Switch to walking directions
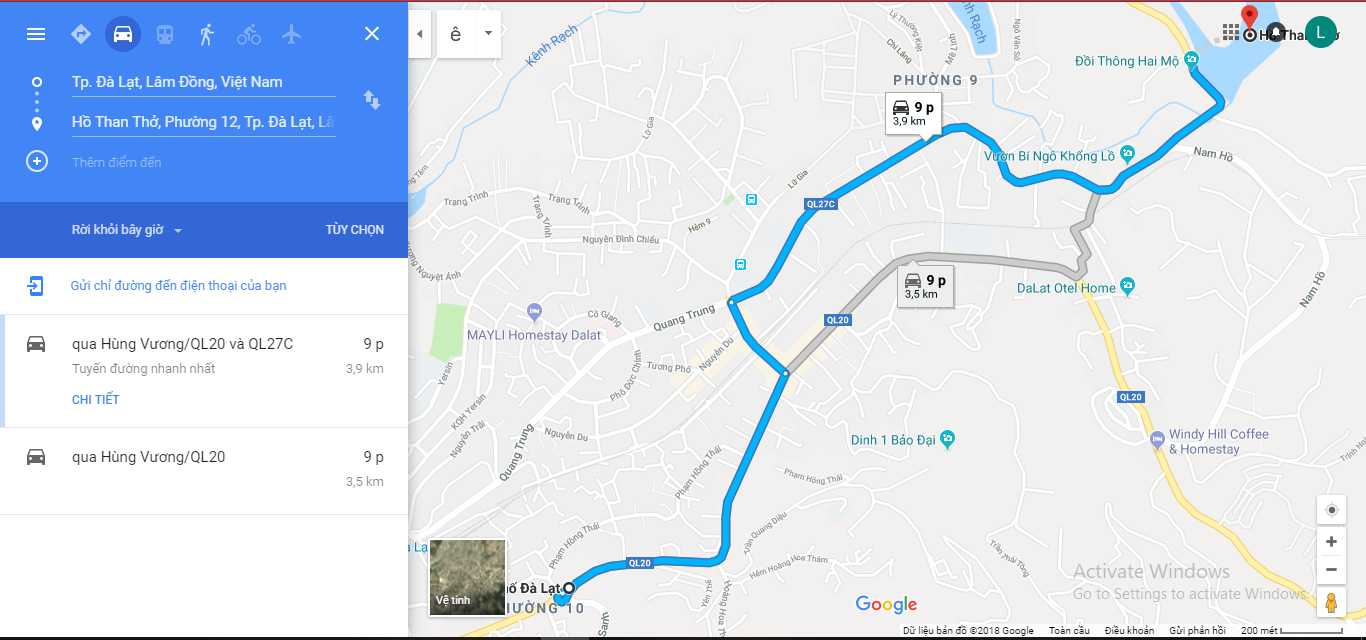 207,34
